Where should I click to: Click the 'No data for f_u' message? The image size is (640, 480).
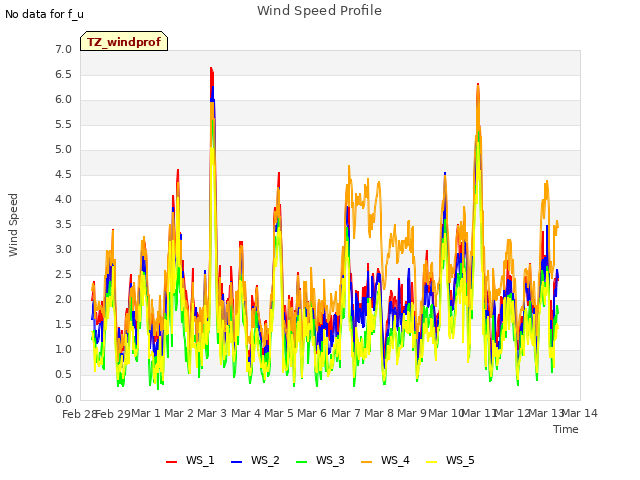[44, 14]
